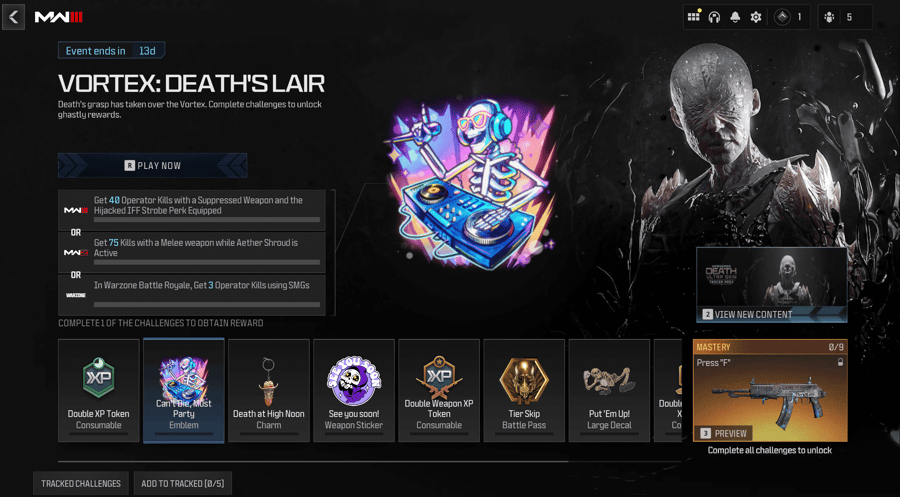Select Can't Die, Must Party emblem
Image resolution: width=900 pixels, height=497 pixels.
[184, 390]
